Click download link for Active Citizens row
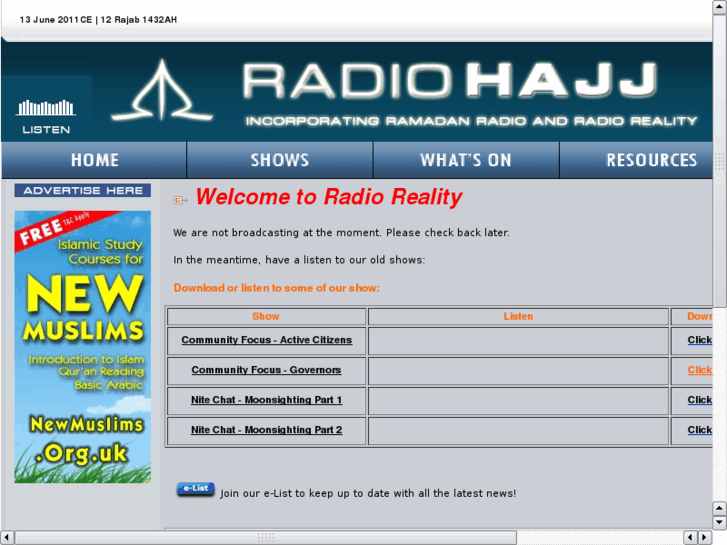727x545 pixels. 700,340
